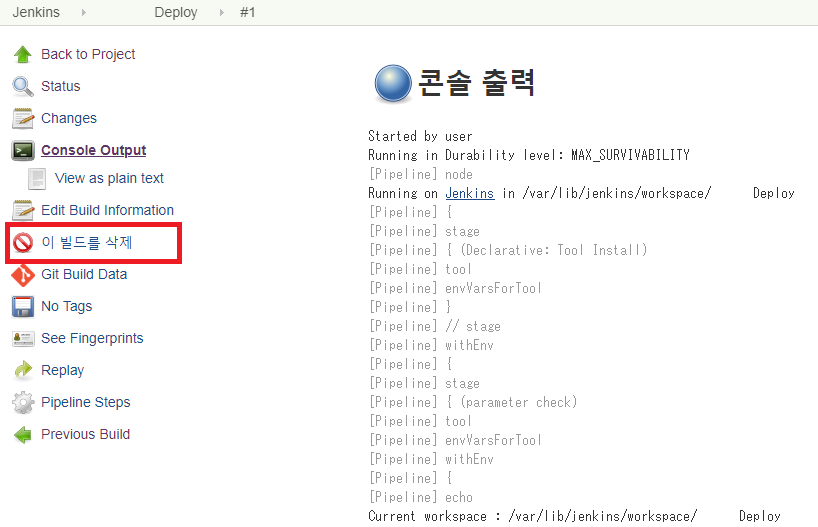This screenshot has width=818, height=527.
Task: View the Changes link
Action: coord(69,118)
